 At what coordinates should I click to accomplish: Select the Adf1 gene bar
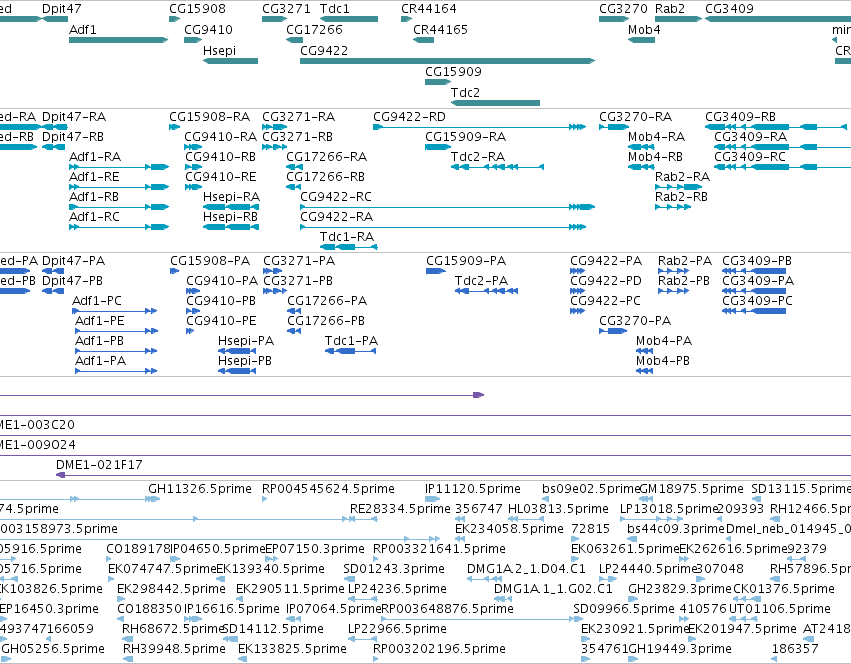pyautogui.click(x=118, y=40)
